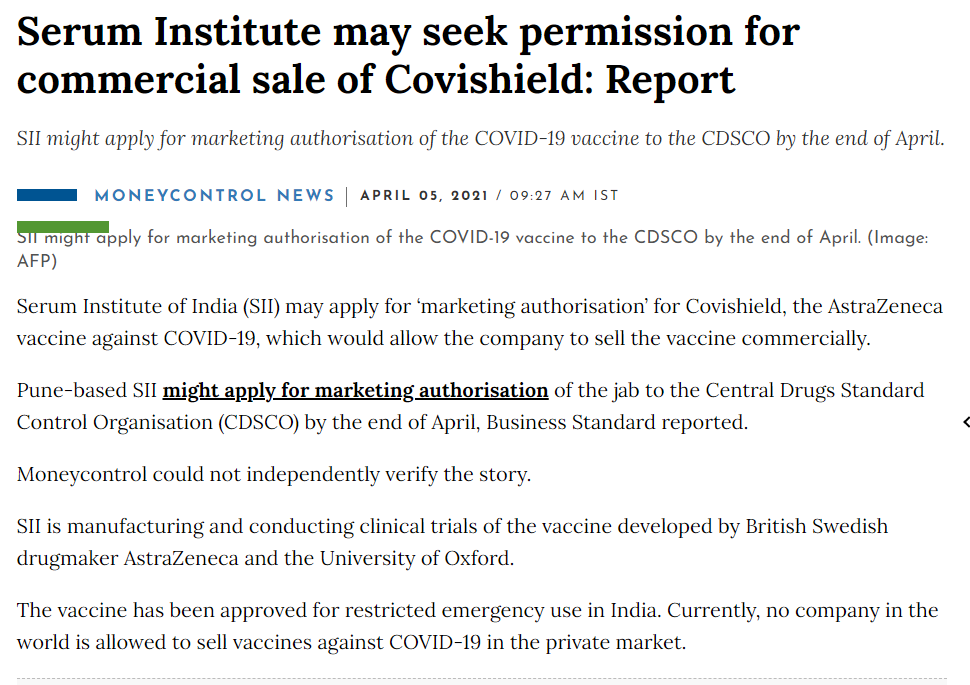The height and width of the screenshot is (685, 970).
Task: Open the MONEYCONTROL NEWS author link
Action: [214, 196]
